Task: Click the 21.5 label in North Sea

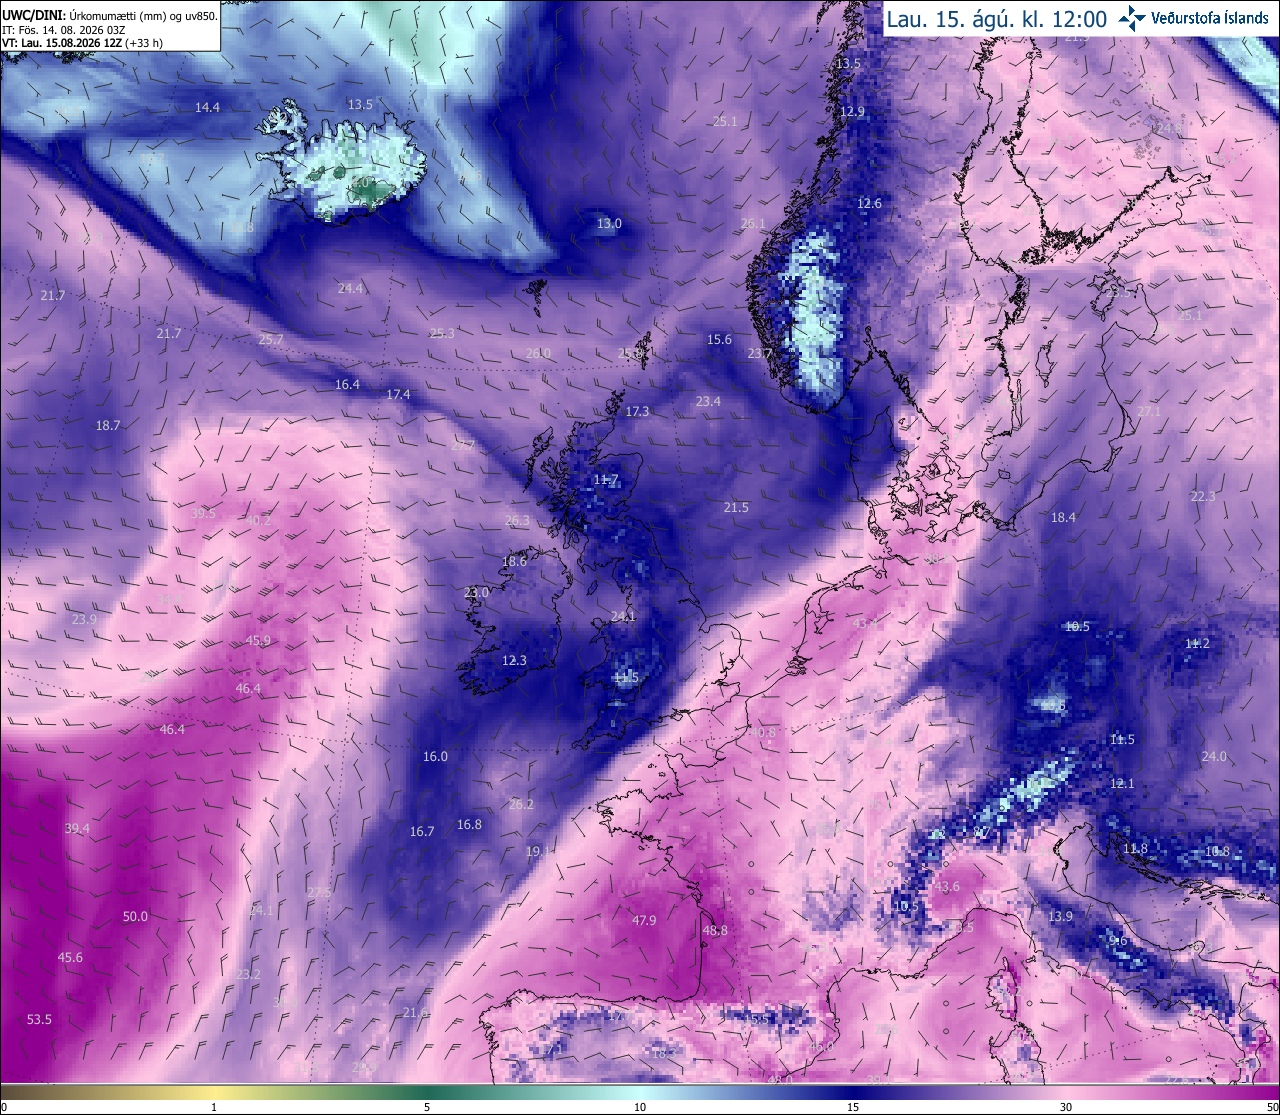Action: [736, 507]
